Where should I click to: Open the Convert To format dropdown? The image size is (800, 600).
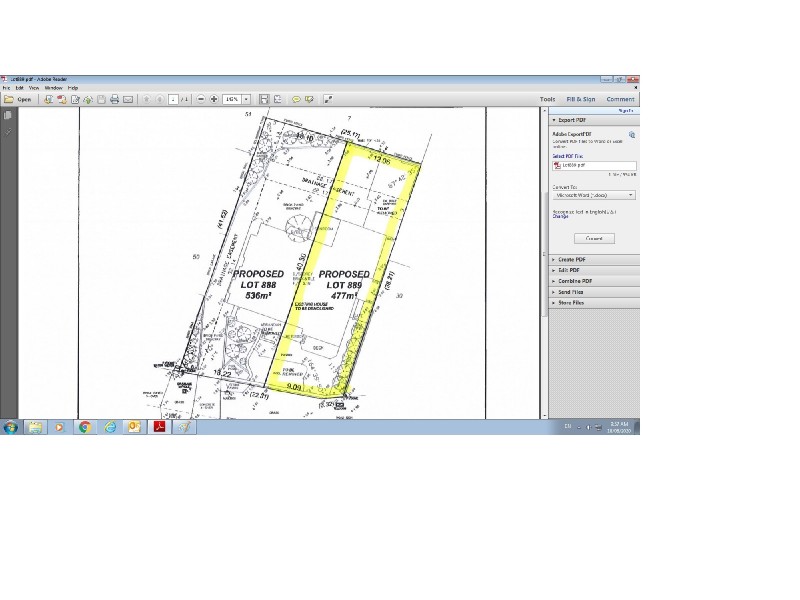[x=594, y=195]
